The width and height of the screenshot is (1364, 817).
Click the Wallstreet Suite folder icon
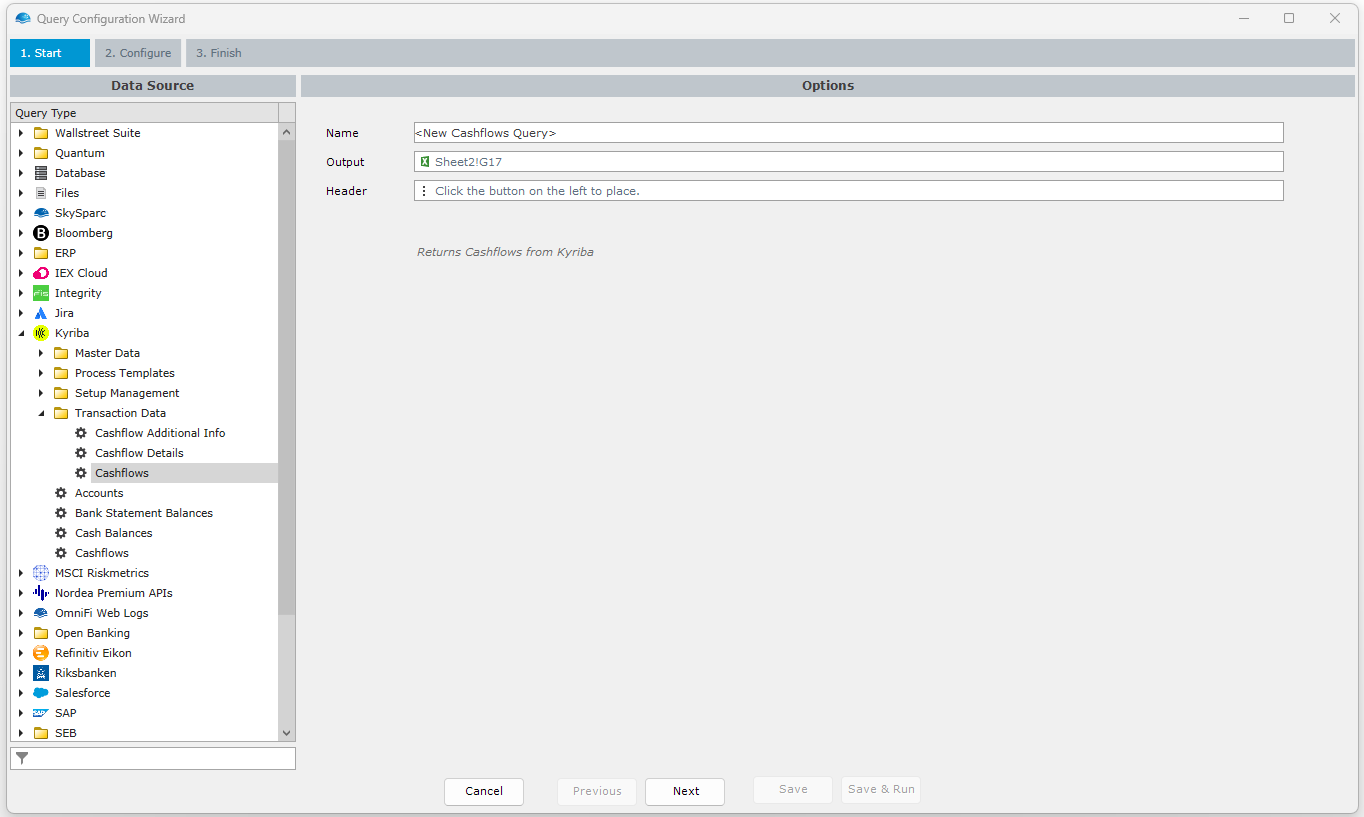point(41,133)
